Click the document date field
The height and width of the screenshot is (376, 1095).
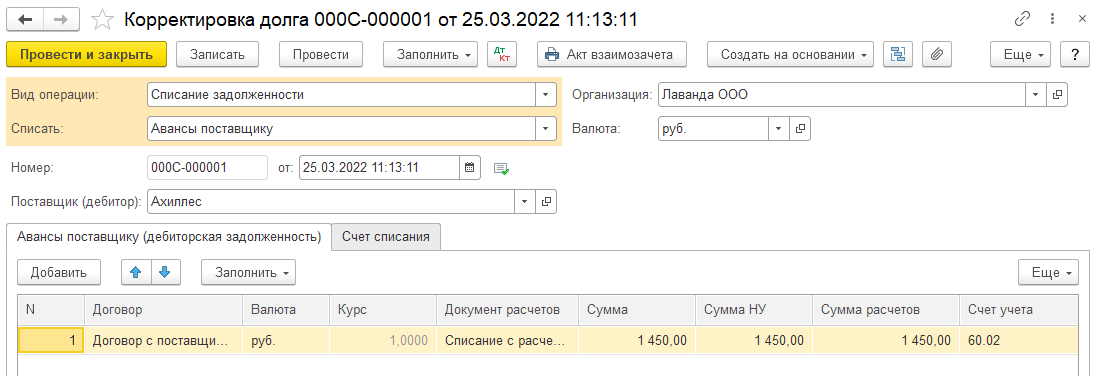pyautogui.click(x=379, y=167)
